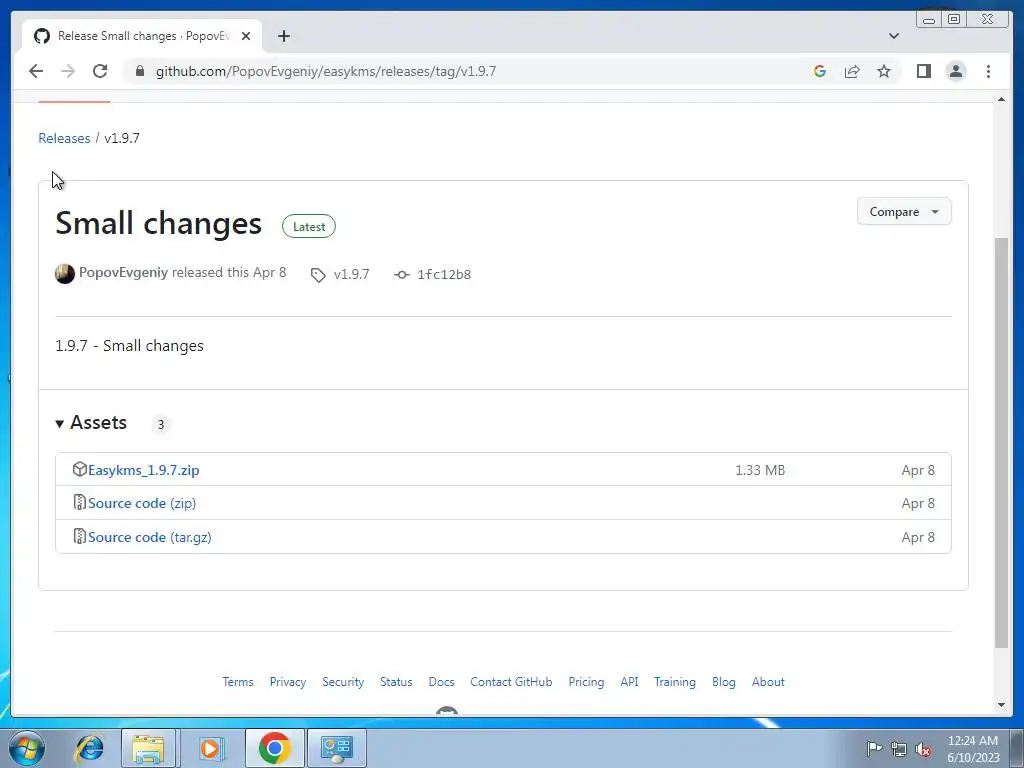Bookmark this tab with the star
The width and height of the screenshot is (1024, 768).
[x=884, y=71]
